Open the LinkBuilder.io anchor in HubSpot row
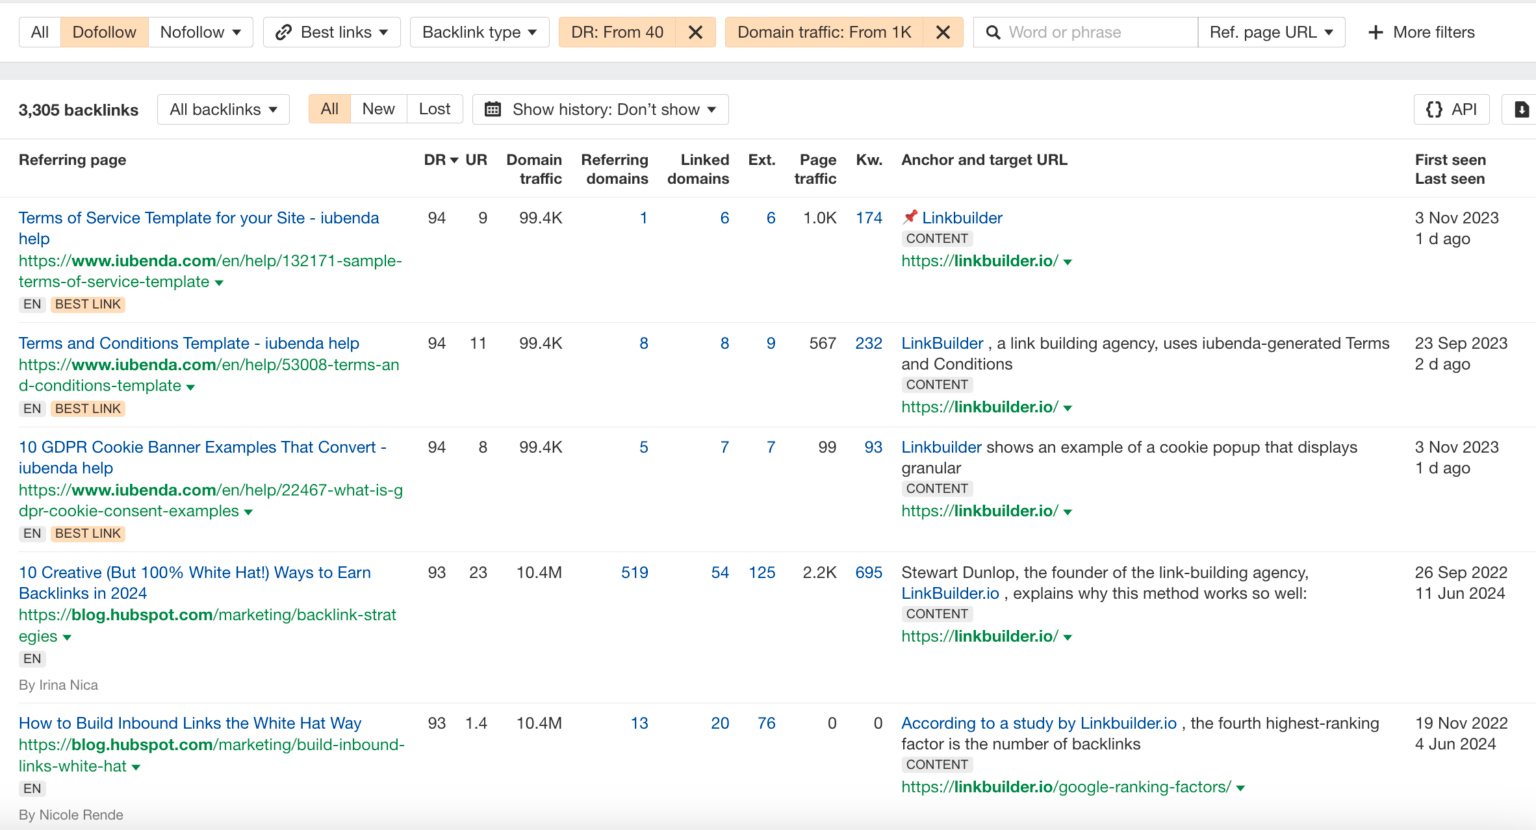The width and height of the screenshot is (1536, 830). [950, 593]
